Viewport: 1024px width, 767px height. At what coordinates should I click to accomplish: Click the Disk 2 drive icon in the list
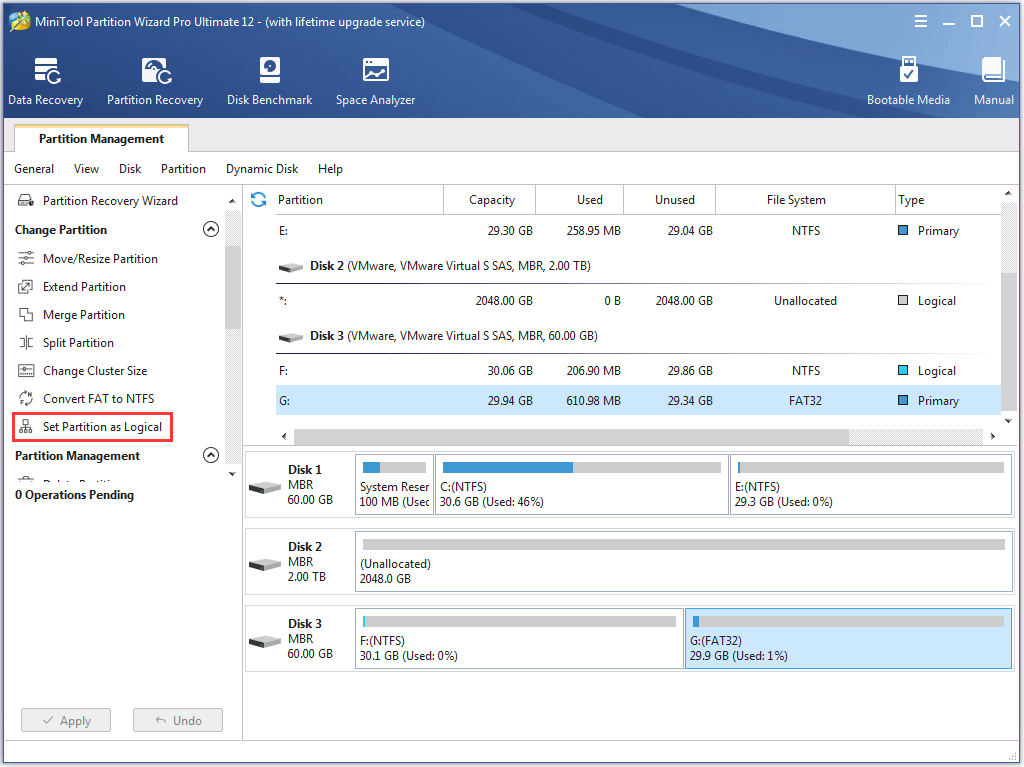291,267
